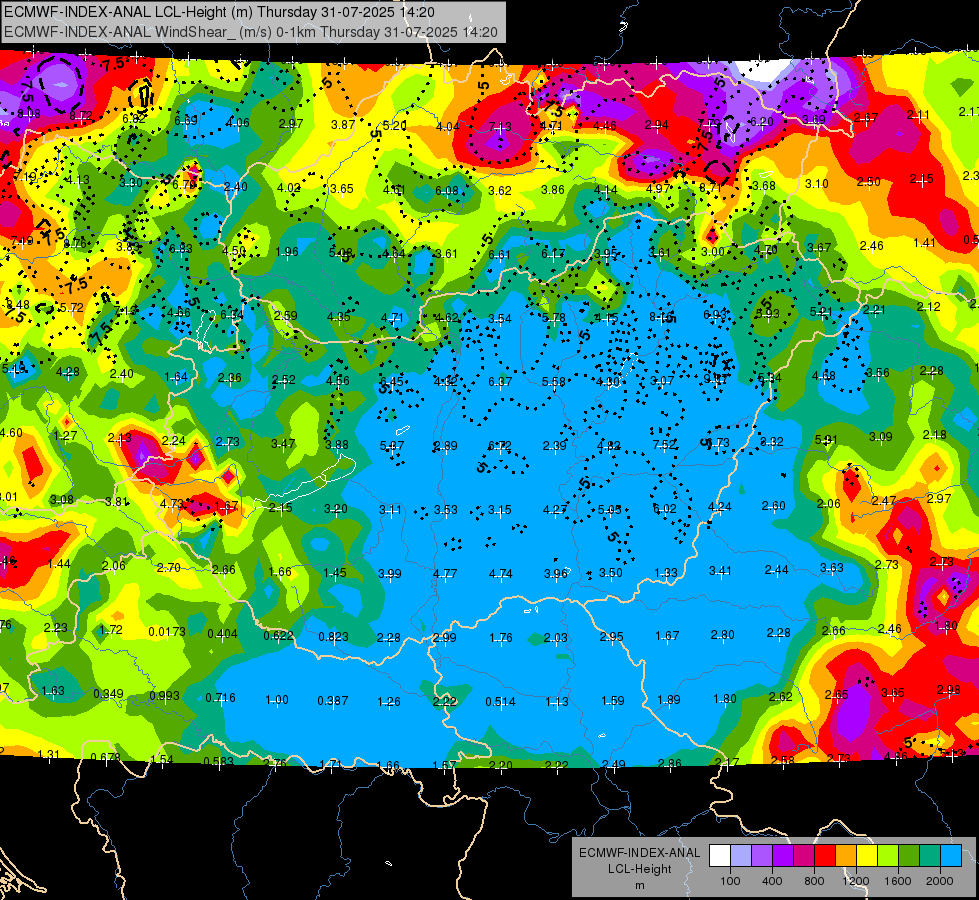The height and width of the screenshot is (900, 979).
Task: Click the wind shear value 6.08
Action: coord(447,190)
